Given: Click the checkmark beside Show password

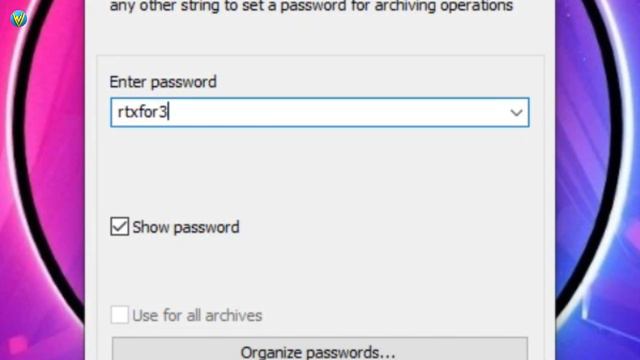Looking at the screenshot, I should pyautogui.click(x=120, y=227).
